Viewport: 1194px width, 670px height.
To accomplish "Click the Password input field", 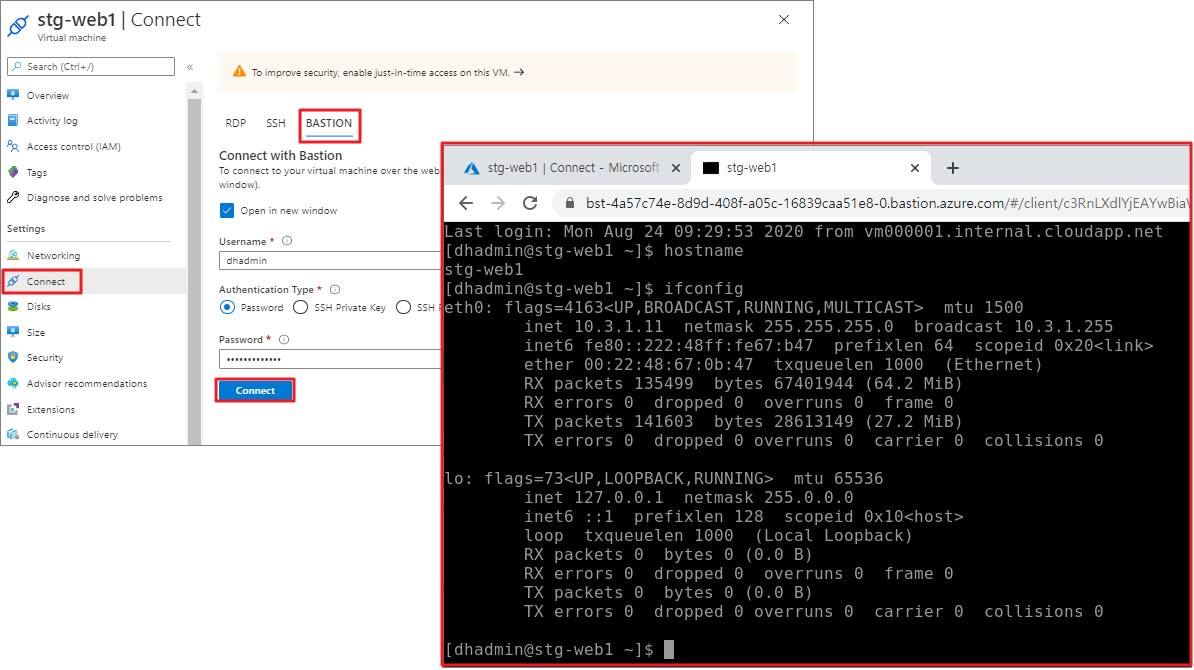I will [x=330, y=359].
